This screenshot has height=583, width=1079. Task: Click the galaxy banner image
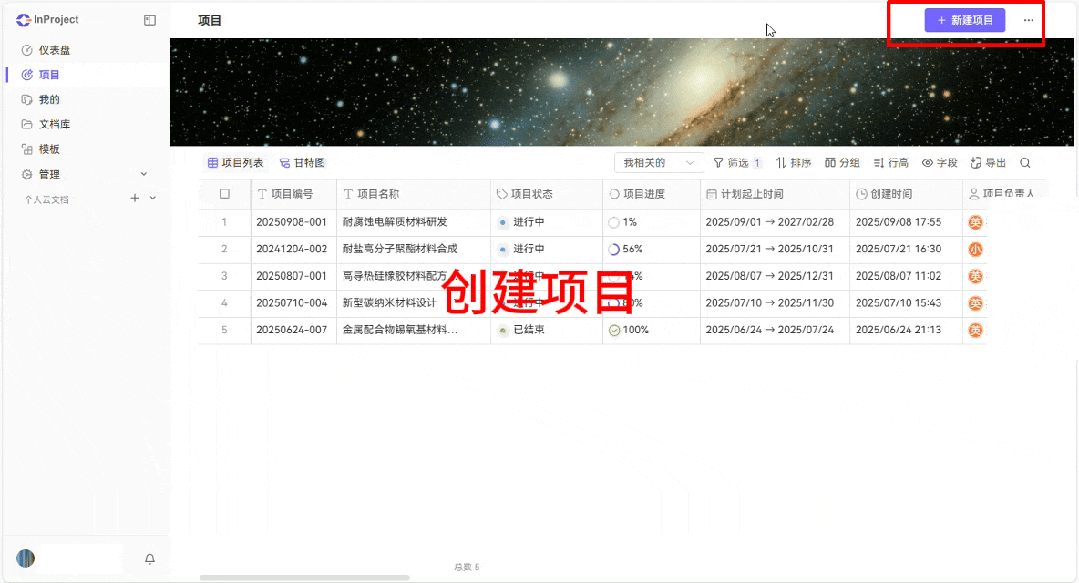pyautogui.click(x=621, y=92)
